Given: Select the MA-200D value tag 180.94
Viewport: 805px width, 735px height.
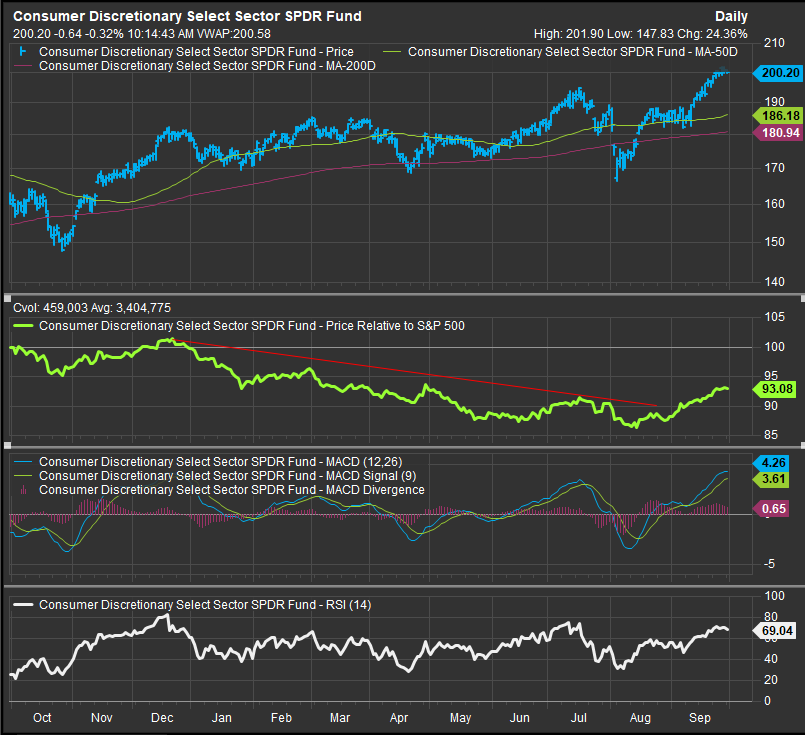Looking at the screenshot, I should 778,133.
